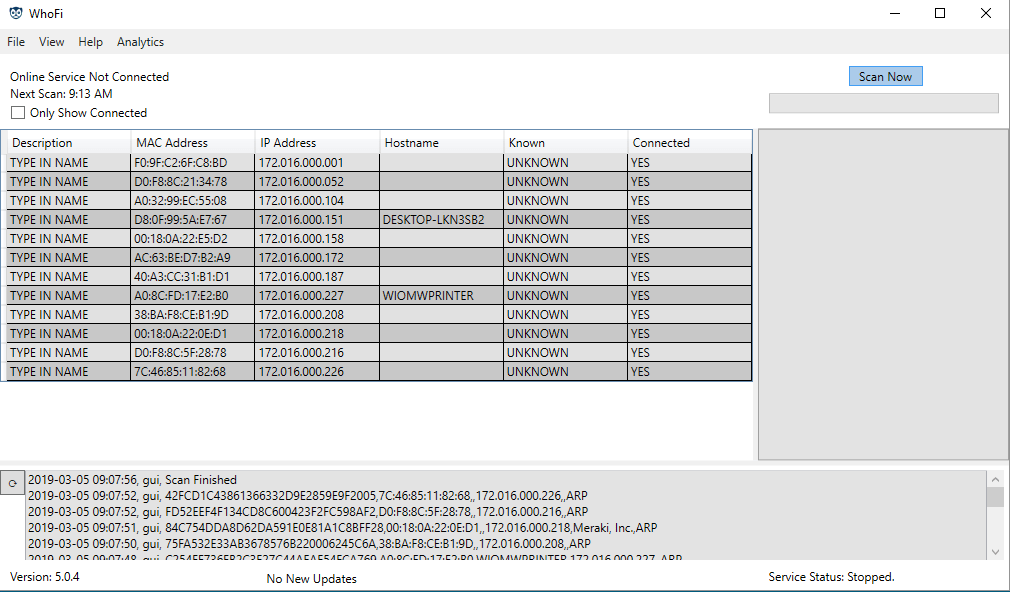
Task: Enable the Only Show Connected checkbox
Action: point(18,113)
